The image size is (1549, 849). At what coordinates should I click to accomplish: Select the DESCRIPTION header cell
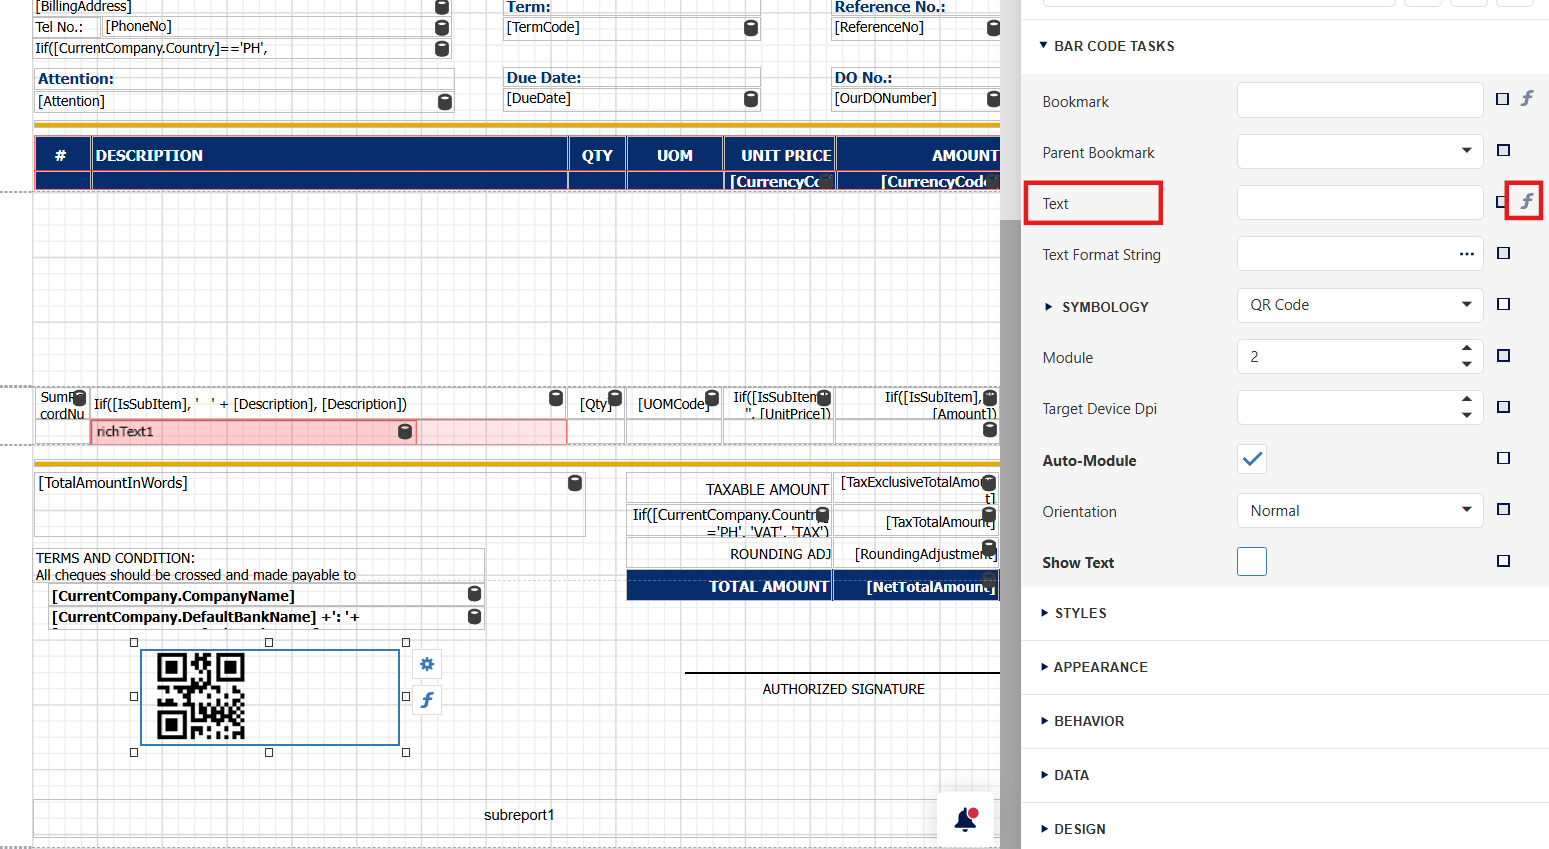tap(330, 155)
